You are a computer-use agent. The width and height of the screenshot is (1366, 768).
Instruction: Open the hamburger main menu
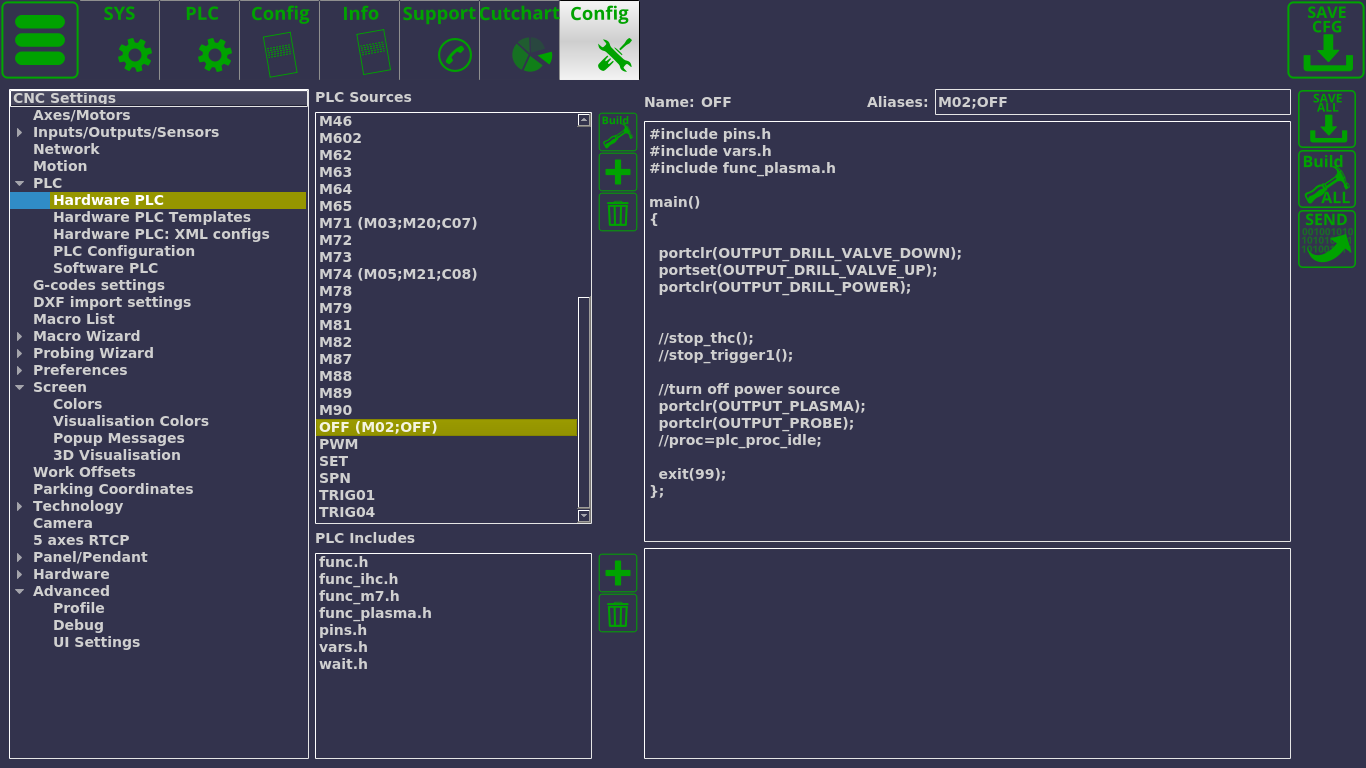click(x=40, y=40)
